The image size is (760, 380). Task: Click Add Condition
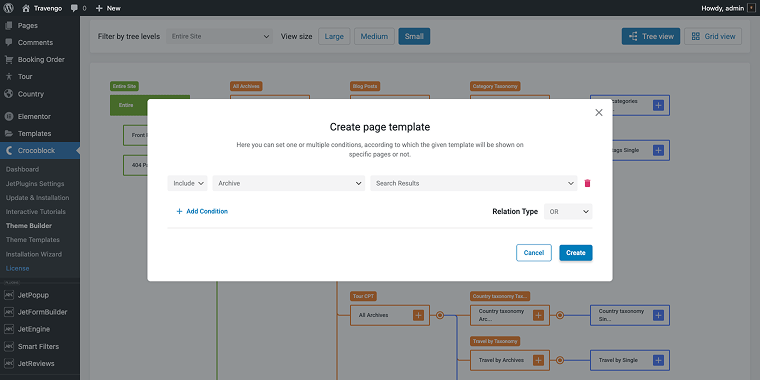tap(202, 211)
